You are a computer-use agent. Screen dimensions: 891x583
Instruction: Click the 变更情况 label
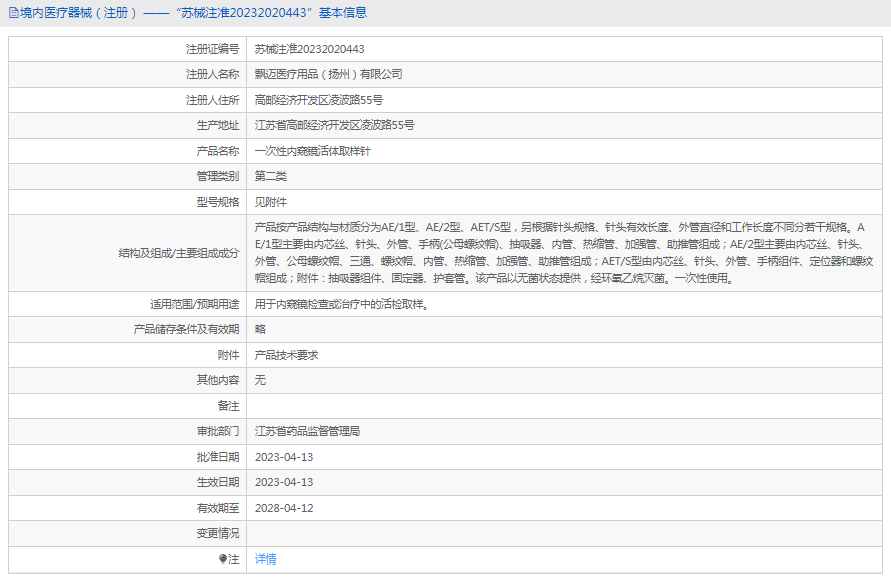pos(218,533)
